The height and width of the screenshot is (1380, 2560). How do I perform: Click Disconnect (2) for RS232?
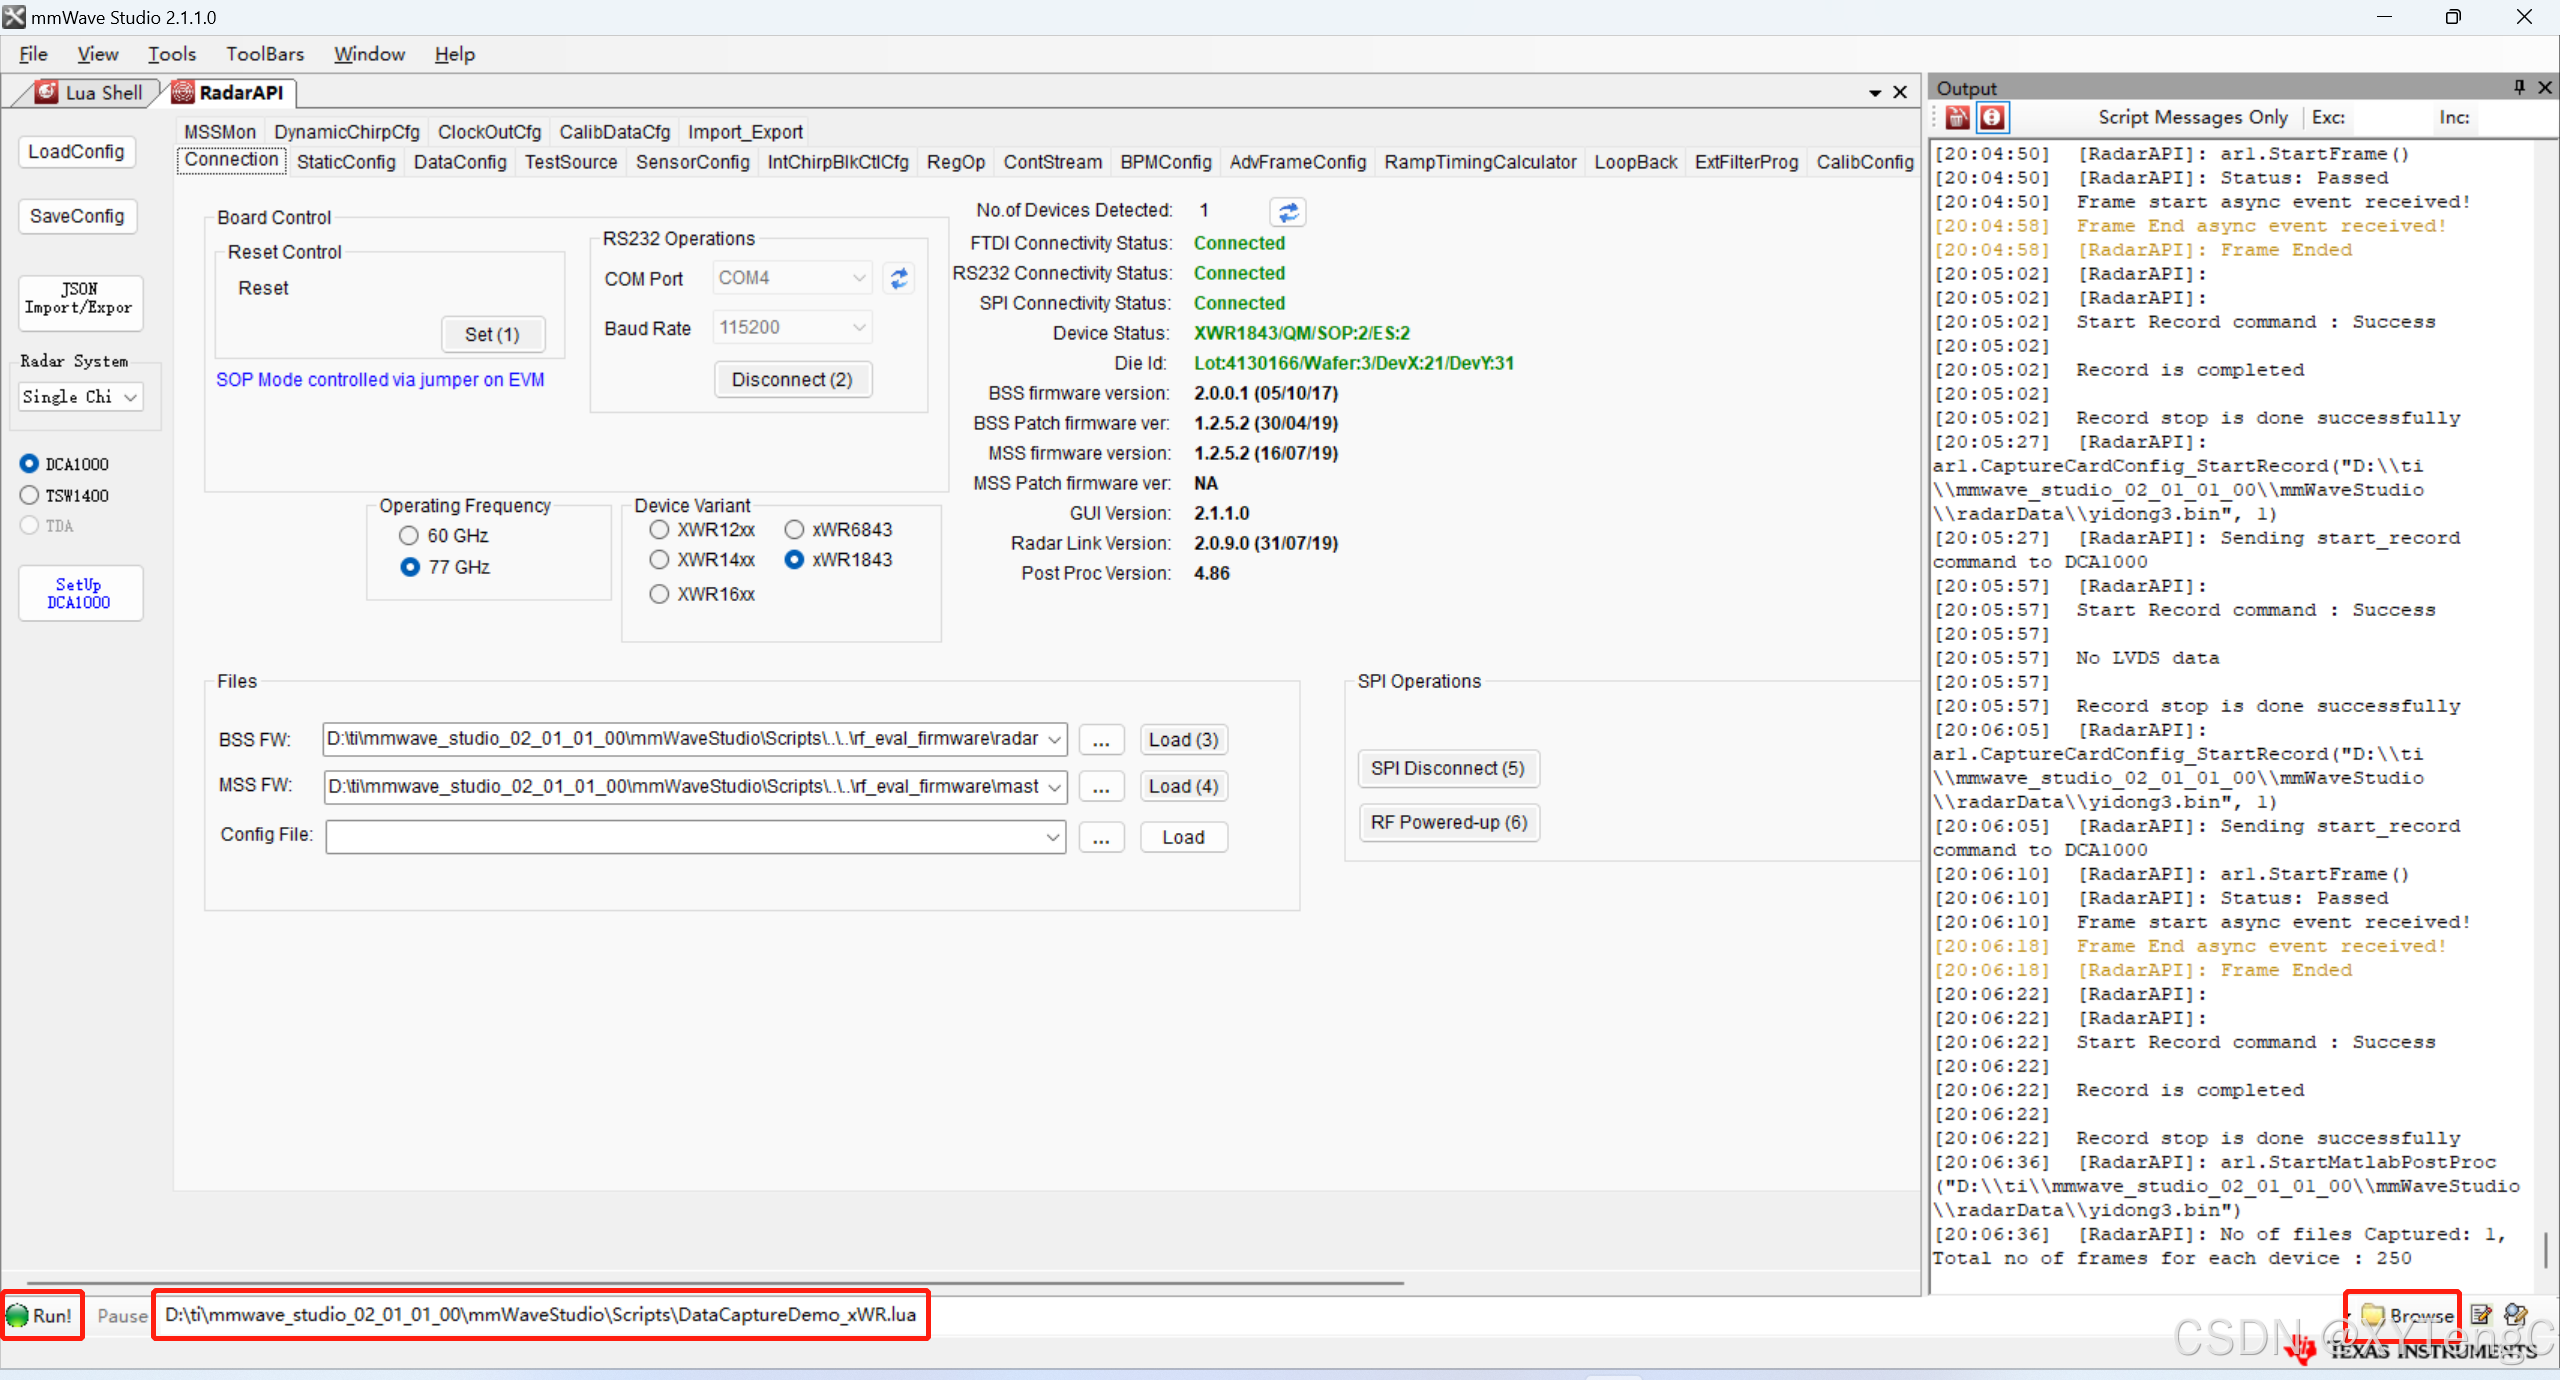tap(792, 380)
